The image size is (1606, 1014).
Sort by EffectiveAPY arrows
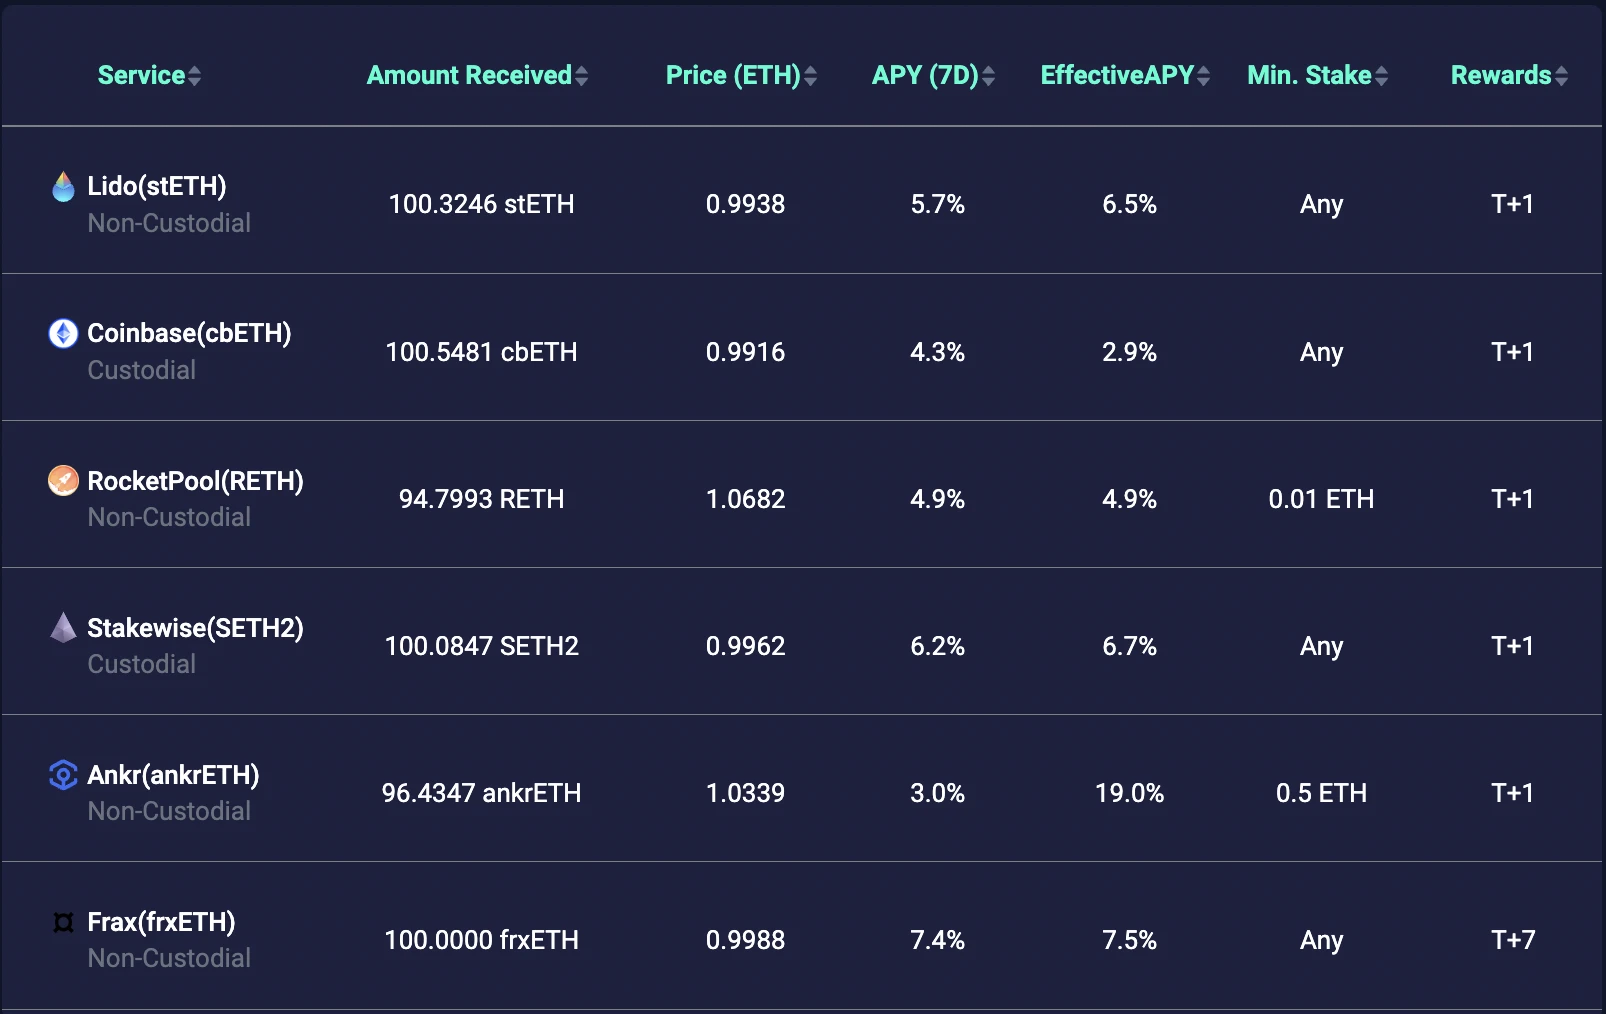(x=1204, y=76)
